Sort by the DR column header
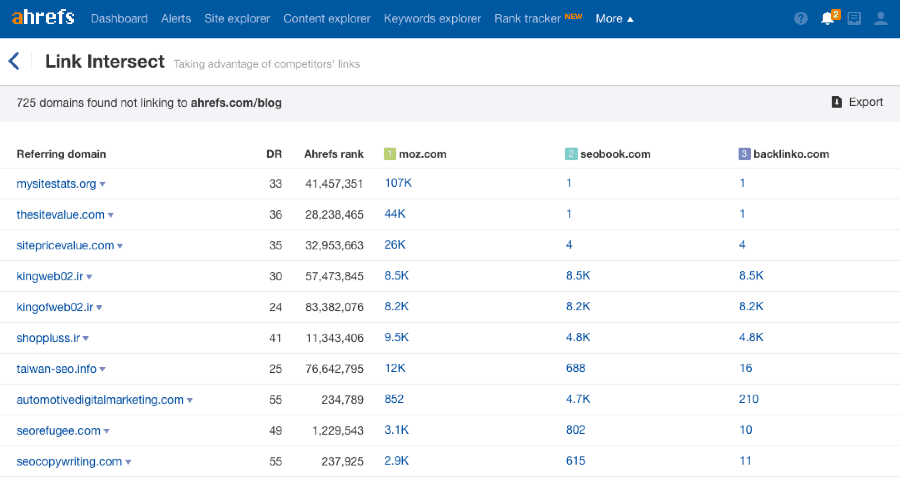The height and width of the screenshot is (482, 900). [273, 154]
